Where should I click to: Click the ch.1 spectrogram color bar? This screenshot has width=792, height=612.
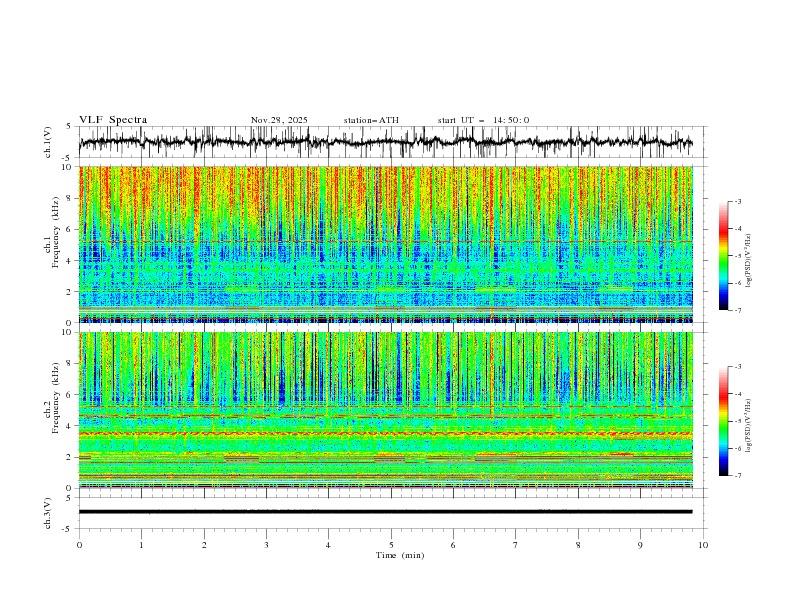pos(723,256)
